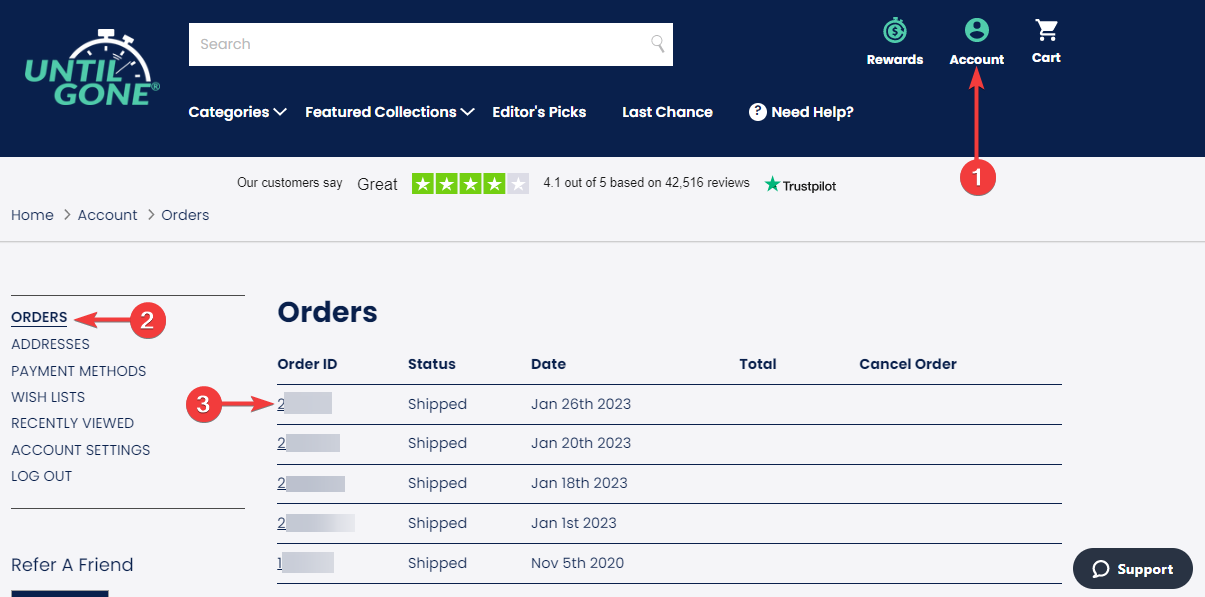Click the Home breadcrumb link
1205x597 pixels.
pyautogui.click(x=32, y=215)
